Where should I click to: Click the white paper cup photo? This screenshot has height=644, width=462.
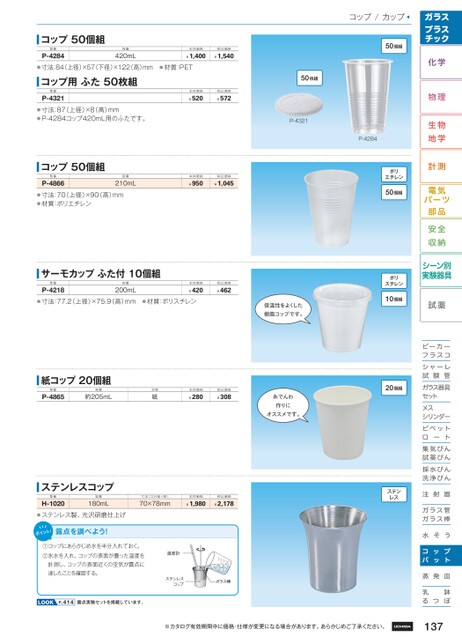point(342,422)
